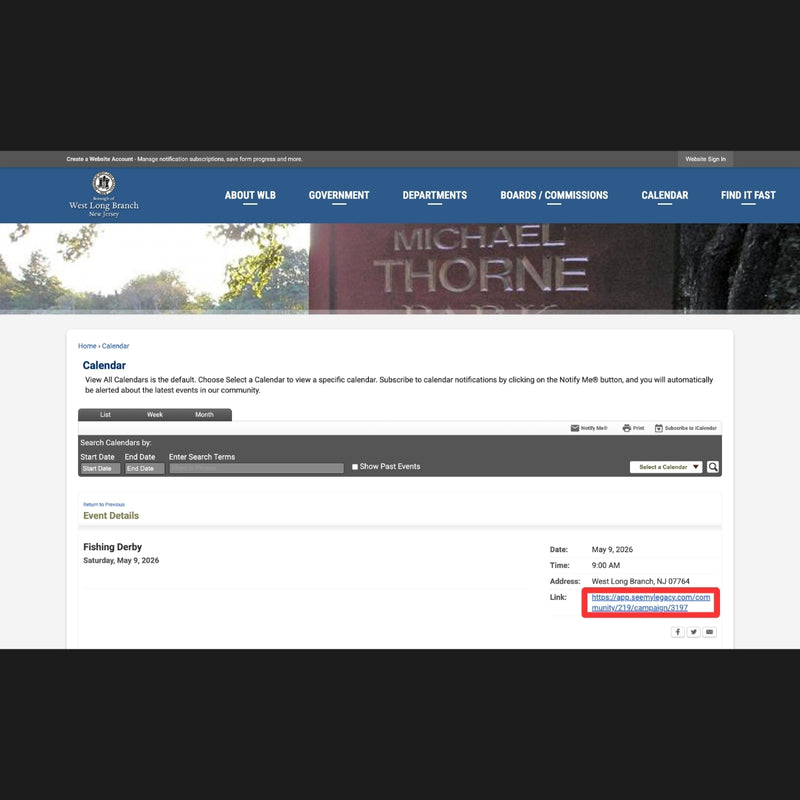Click the End Date input field
800x800 pixels.
tap(145, 468)
